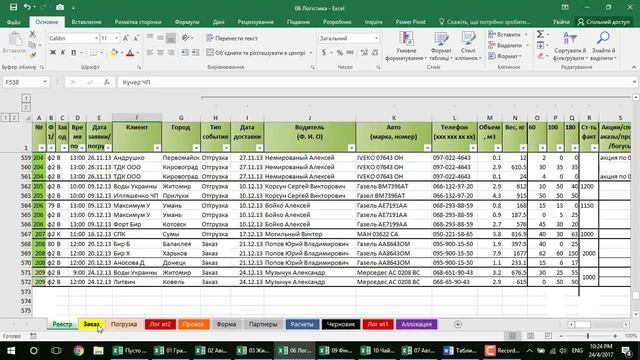The width and height of the screenshot is (640, 360).
Task: Click the decrease indent icon
Action: point(185,53)
